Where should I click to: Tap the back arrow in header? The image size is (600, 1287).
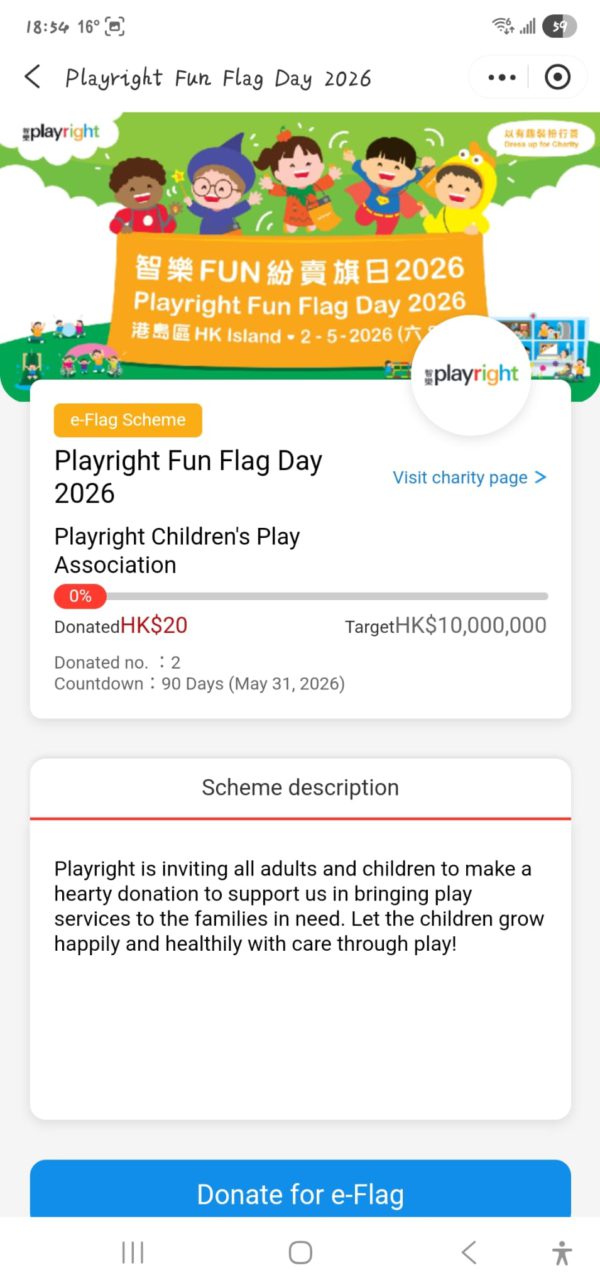click(x=33, y=77)
